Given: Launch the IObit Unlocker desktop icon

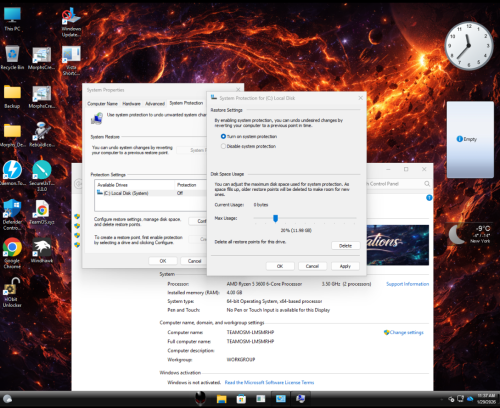Looking at the screenshot, I should [12, 292].
